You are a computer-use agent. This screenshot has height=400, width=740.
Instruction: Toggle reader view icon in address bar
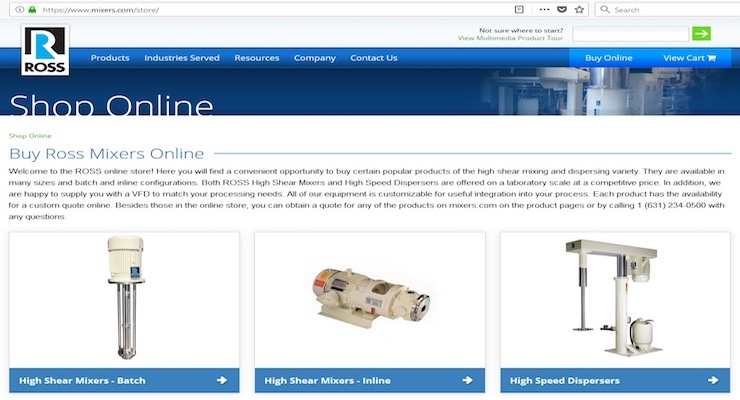[x=519, y=9]
